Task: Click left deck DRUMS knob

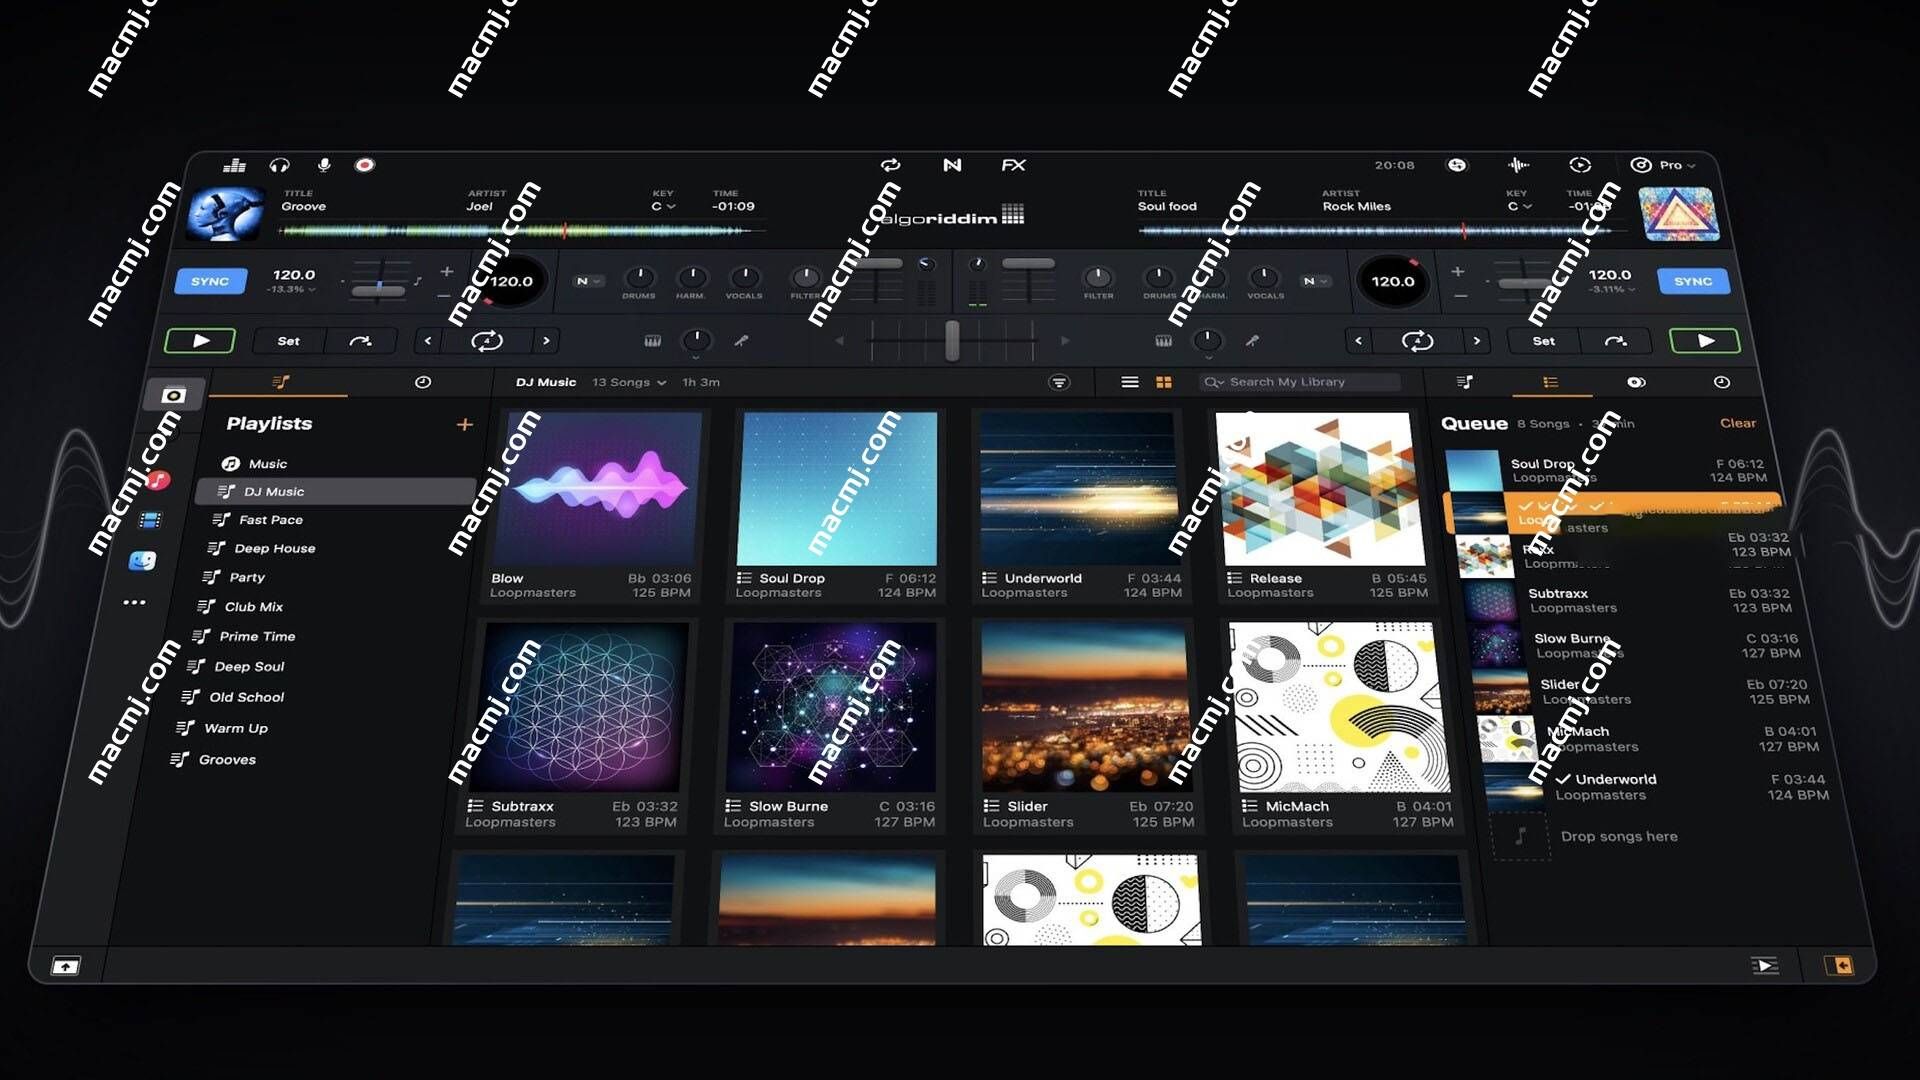Action: [639, 277]
